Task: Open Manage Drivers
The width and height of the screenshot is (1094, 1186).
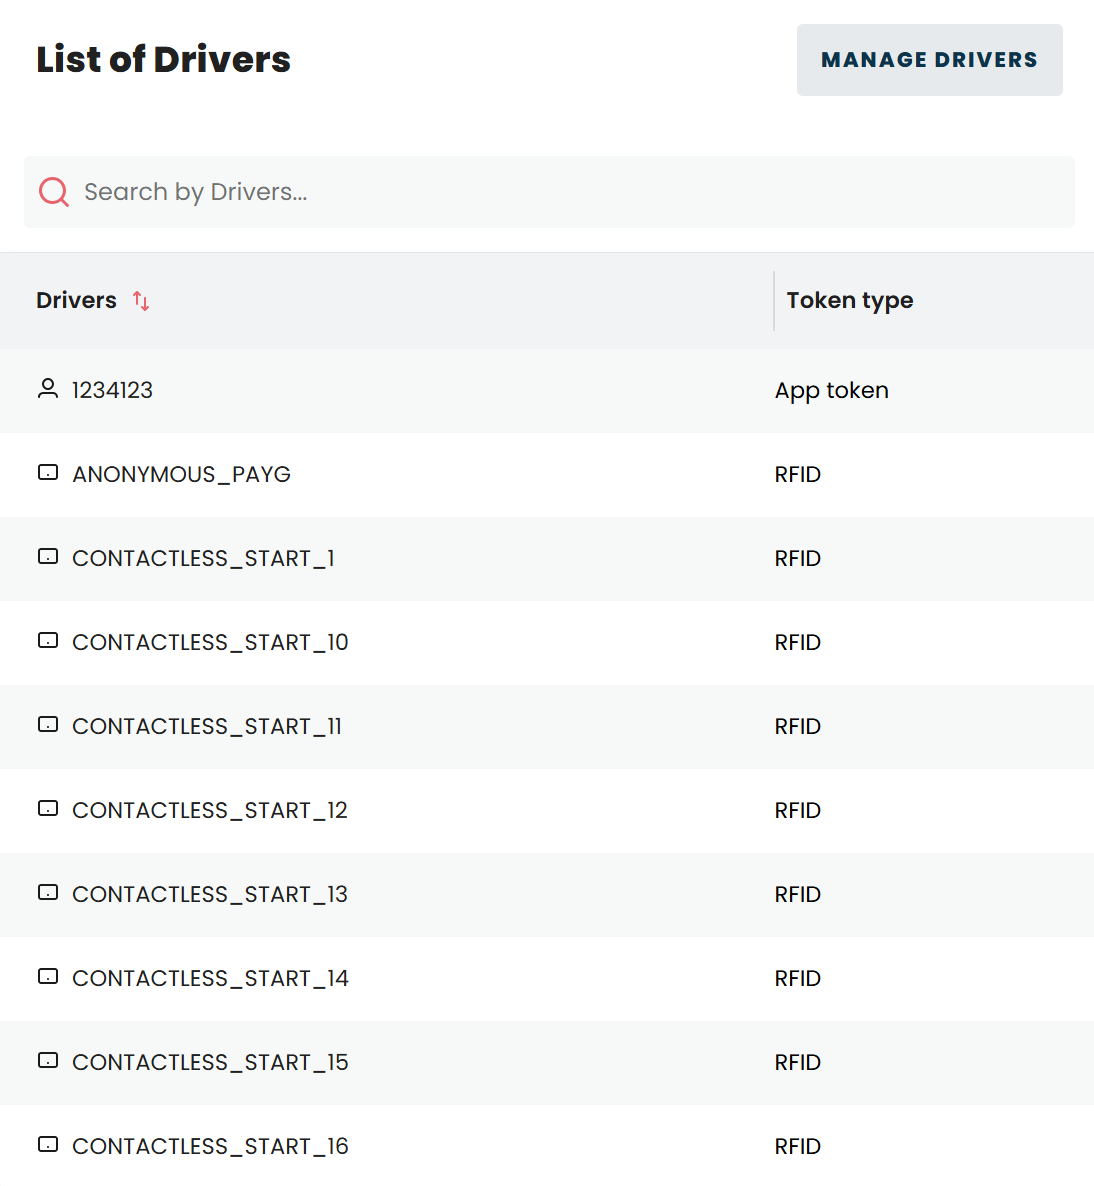Action: tap(929, 60)
